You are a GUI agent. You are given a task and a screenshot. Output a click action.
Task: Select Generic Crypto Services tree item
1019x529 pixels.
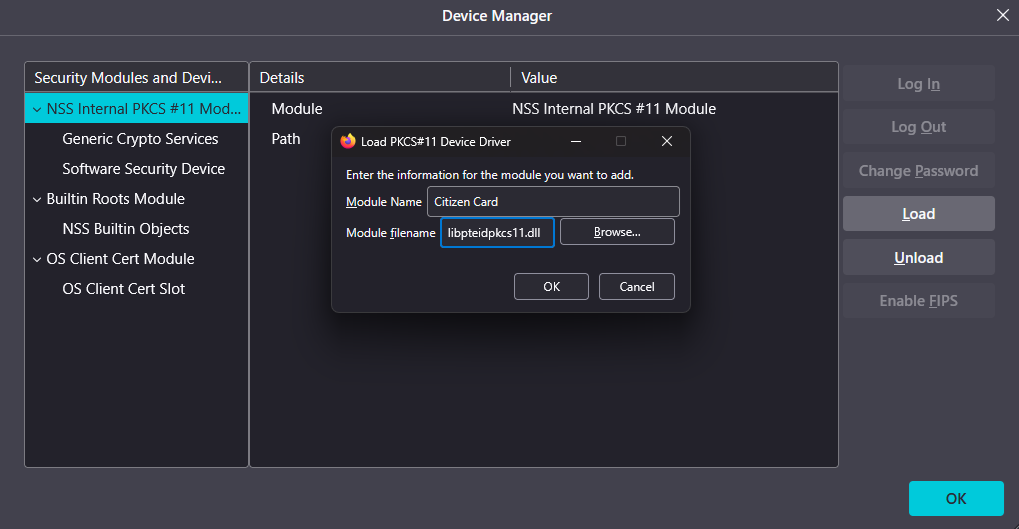140,139
